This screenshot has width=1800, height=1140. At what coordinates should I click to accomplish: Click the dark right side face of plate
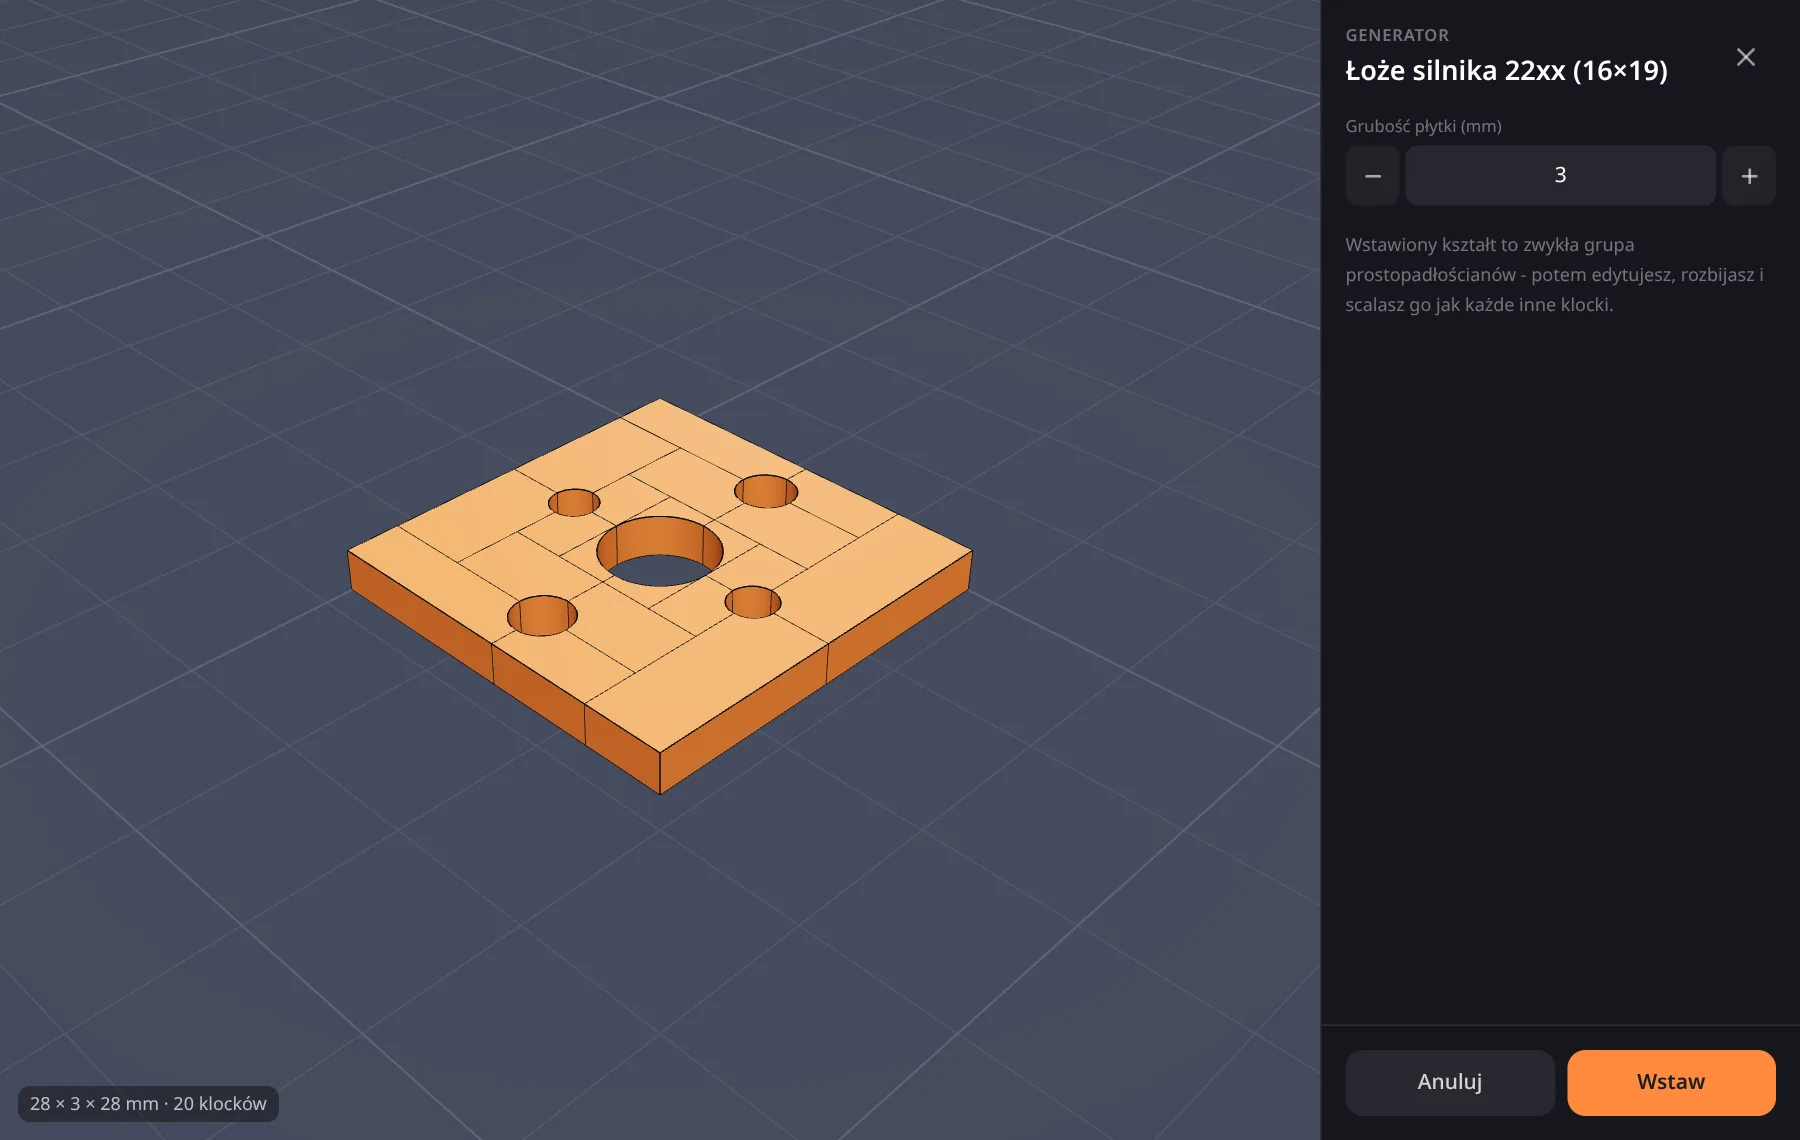pos(816,672)
